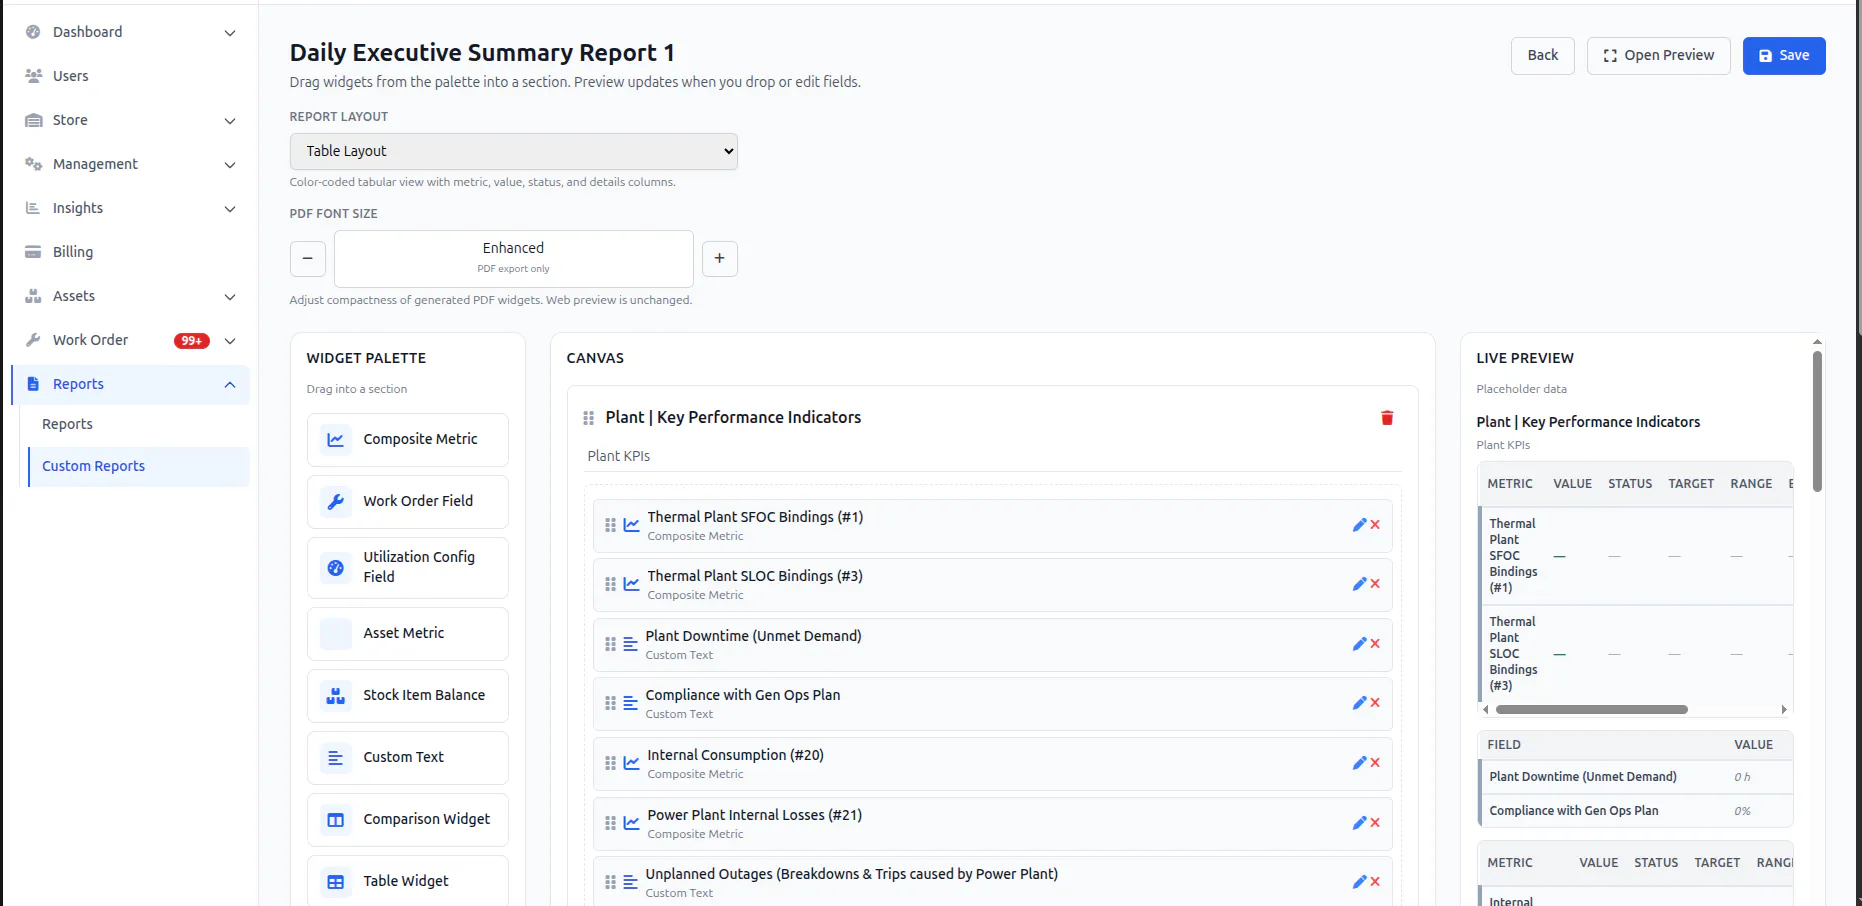The width and height of the screenshot is (1862, 906).
Task: Click the Insights chart icon
Action: click(33, 208)
